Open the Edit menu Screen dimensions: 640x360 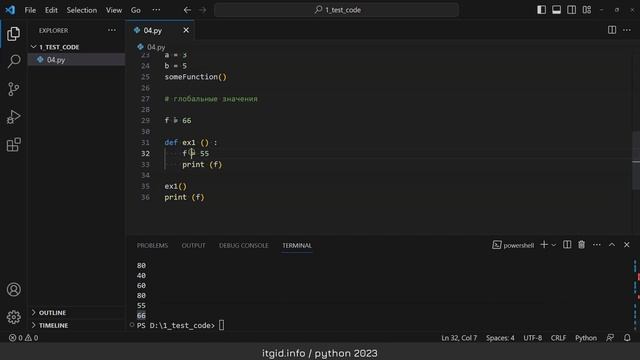(51, 10)
